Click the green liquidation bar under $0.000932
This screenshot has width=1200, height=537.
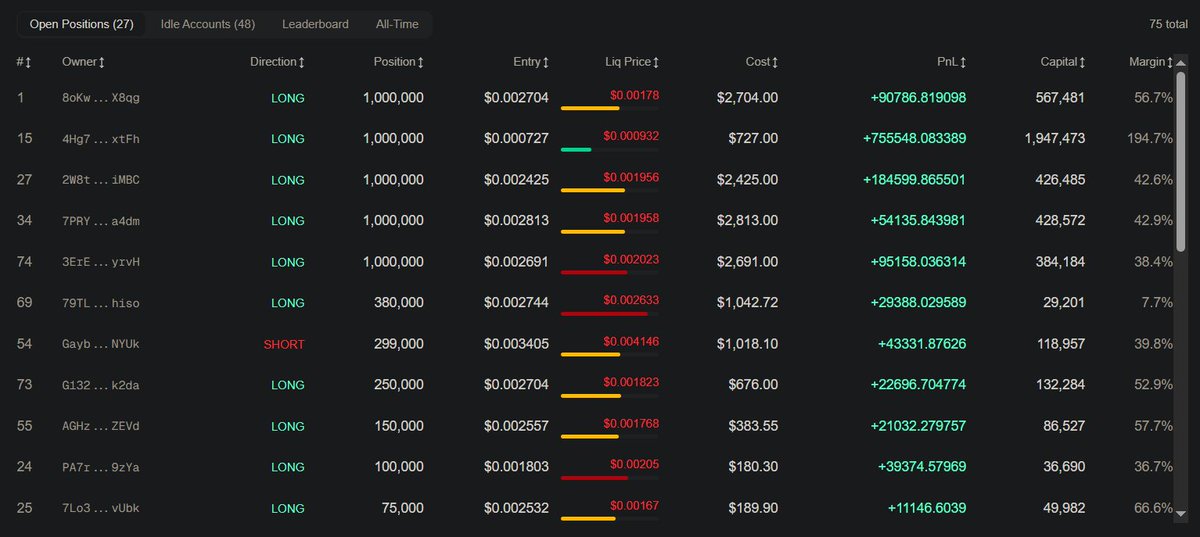(610, 149)
